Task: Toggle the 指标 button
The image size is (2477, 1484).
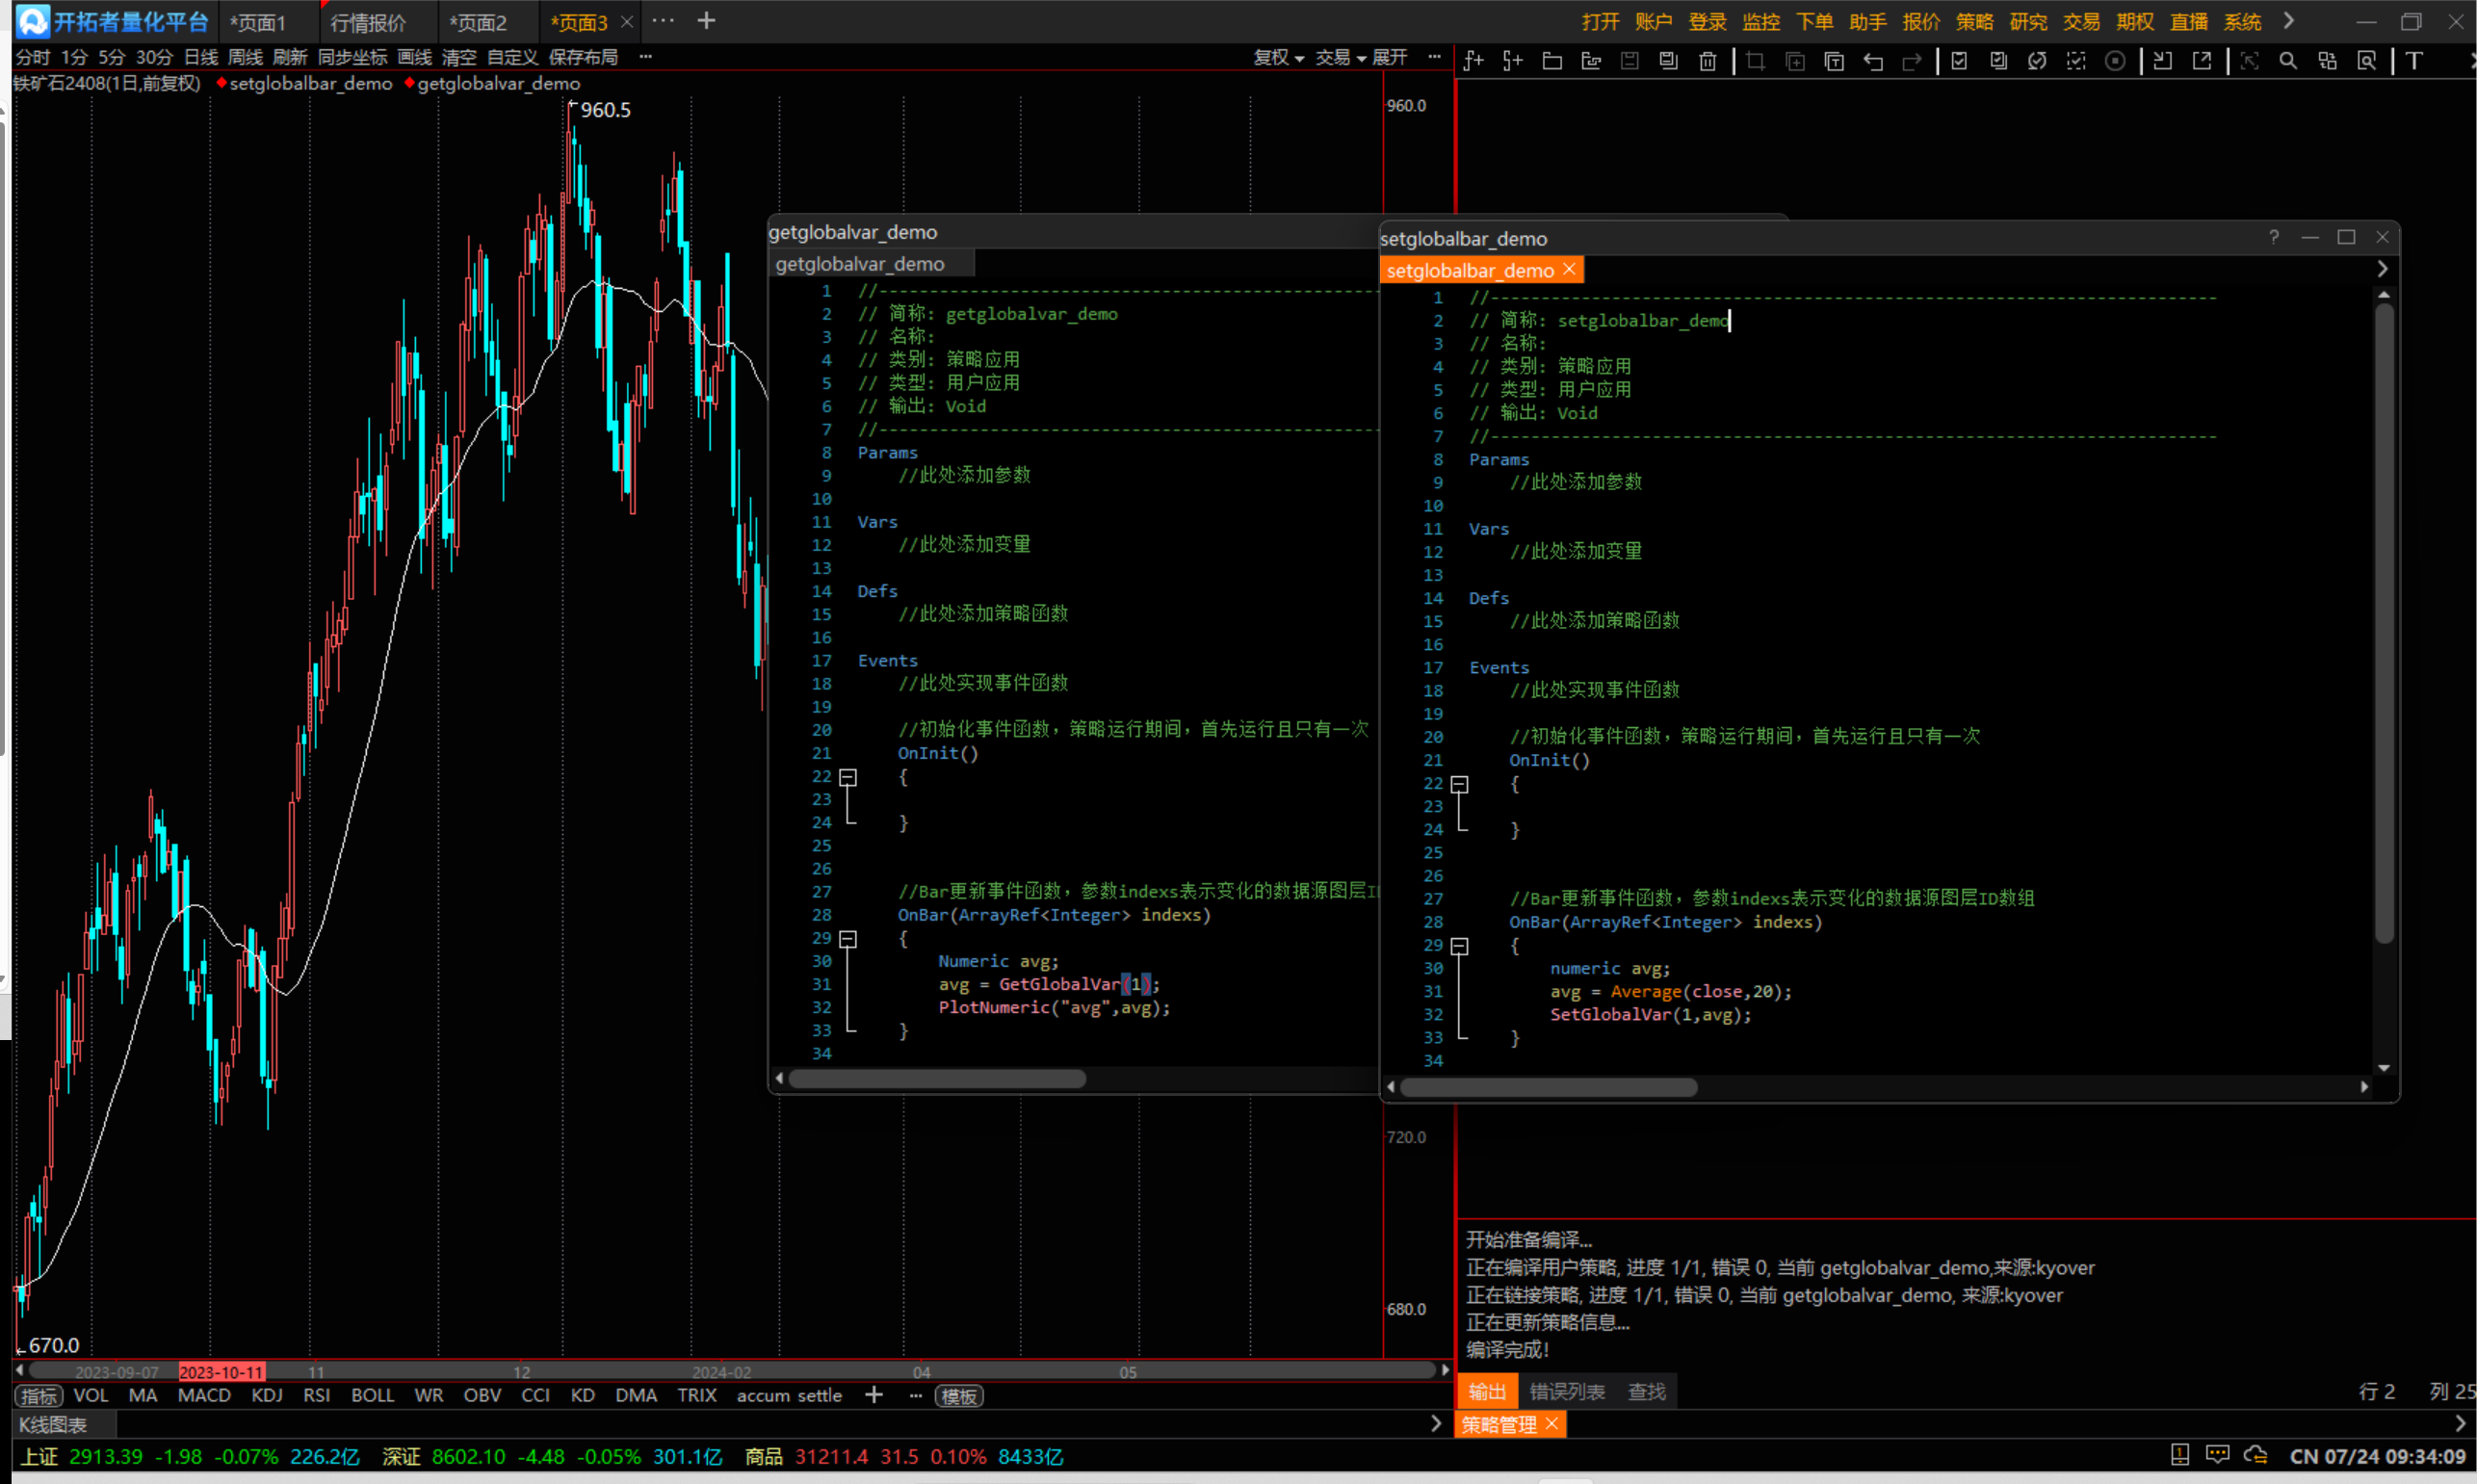Action: [39, 1396]
